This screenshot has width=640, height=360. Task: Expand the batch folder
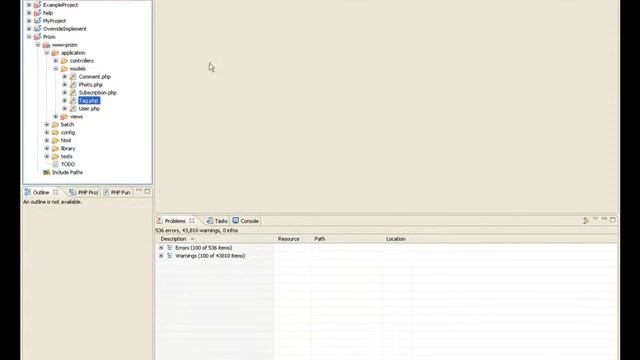[47, 124]
